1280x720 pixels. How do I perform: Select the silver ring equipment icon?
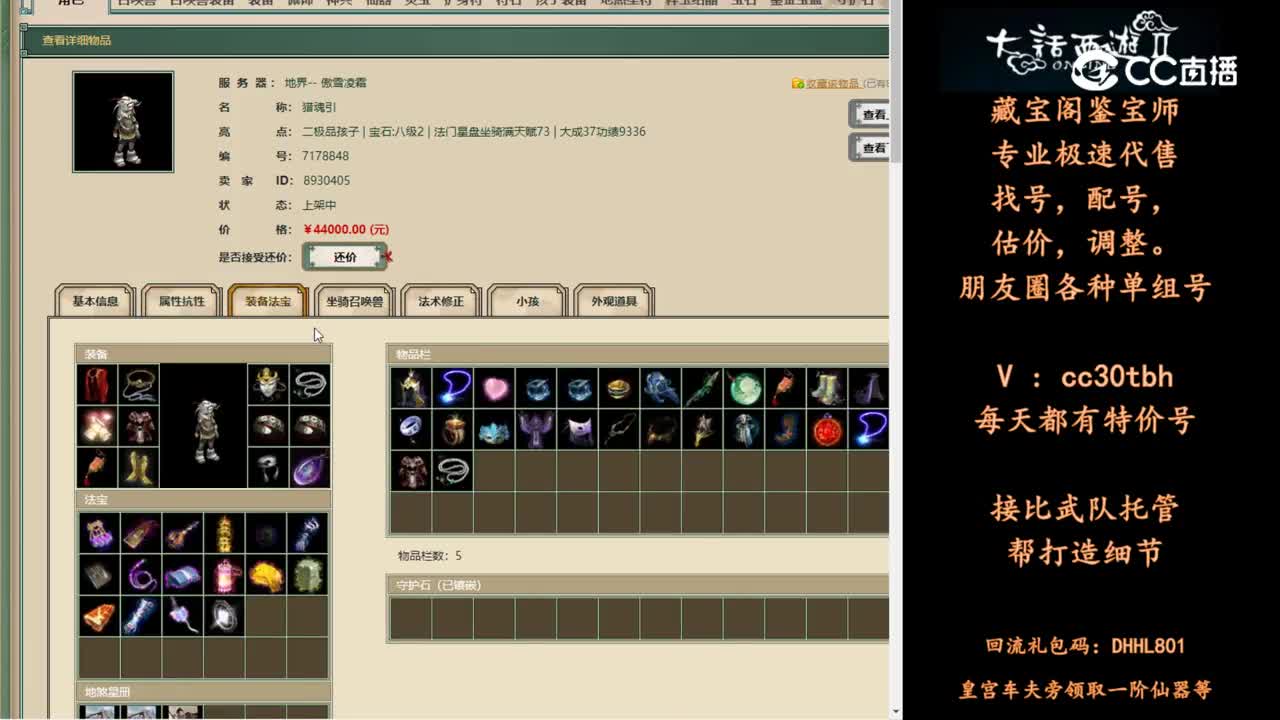click(x=268, y=467)
